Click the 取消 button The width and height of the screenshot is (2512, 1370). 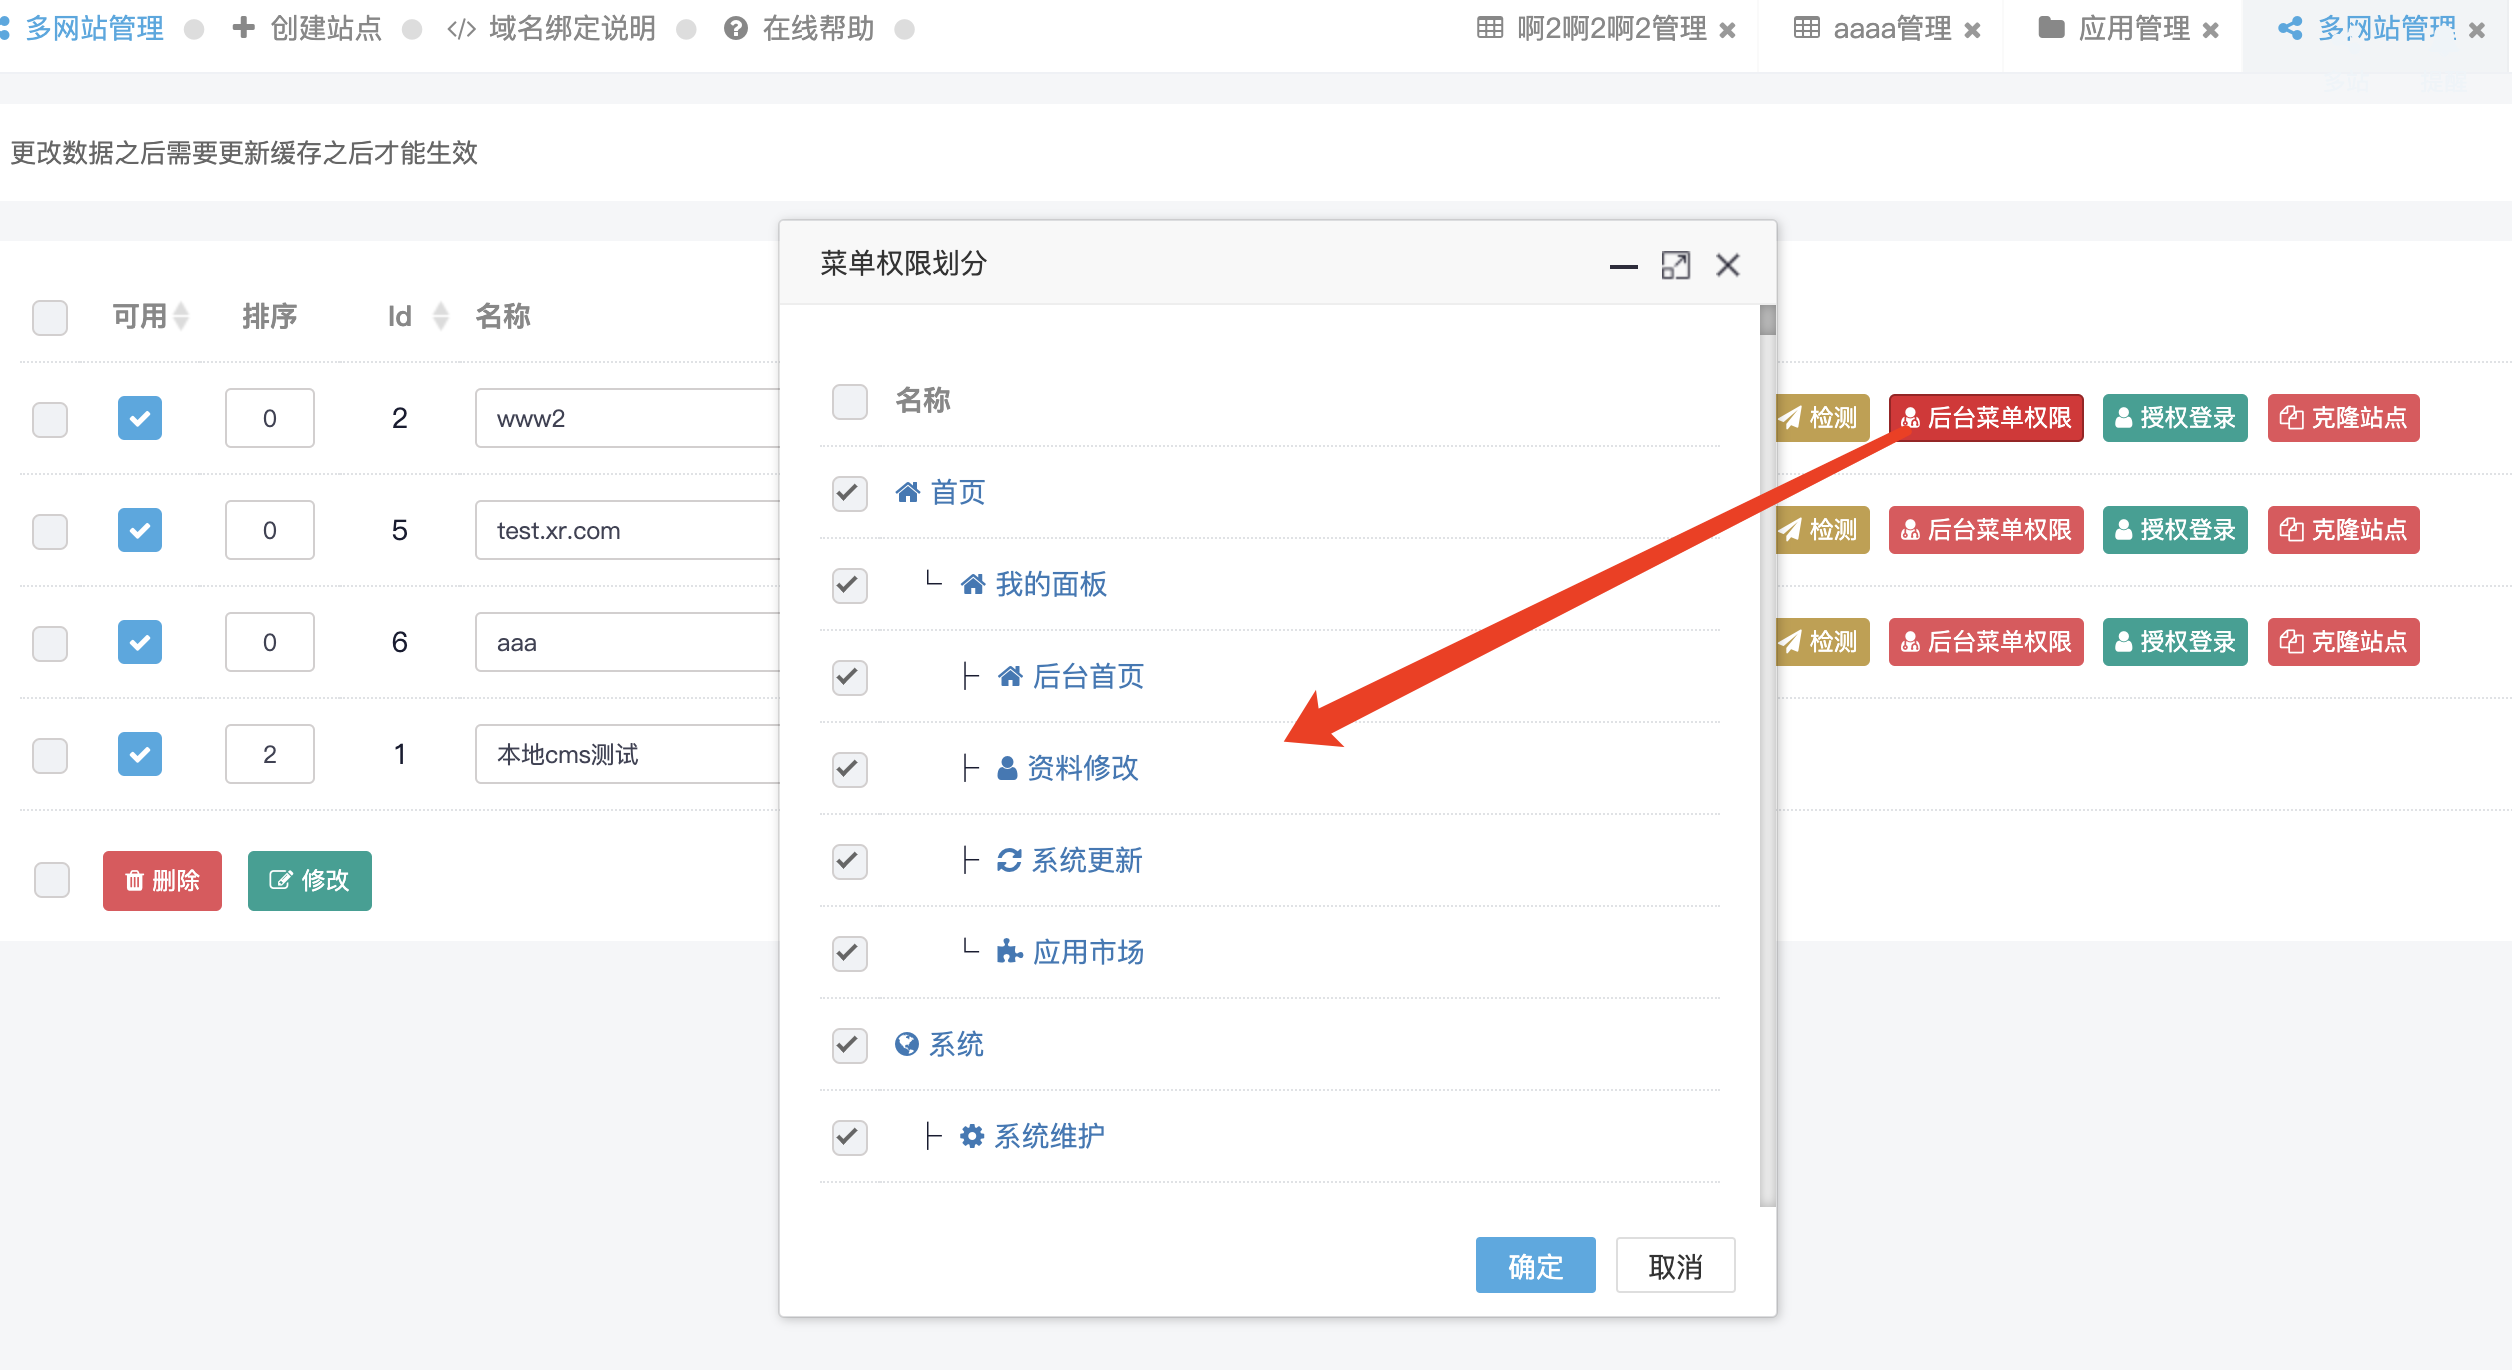tap(1675, 1266)
